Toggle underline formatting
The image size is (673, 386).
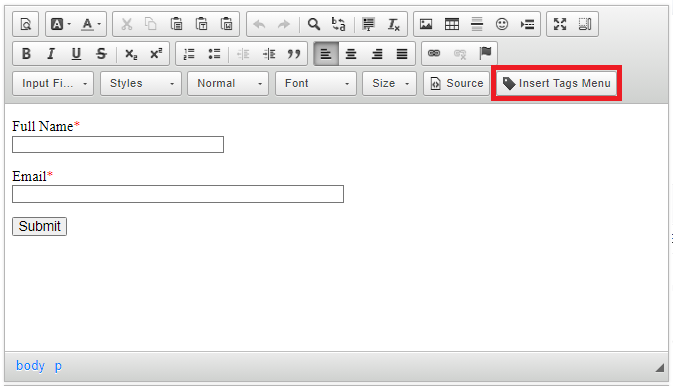click(76, 54)
